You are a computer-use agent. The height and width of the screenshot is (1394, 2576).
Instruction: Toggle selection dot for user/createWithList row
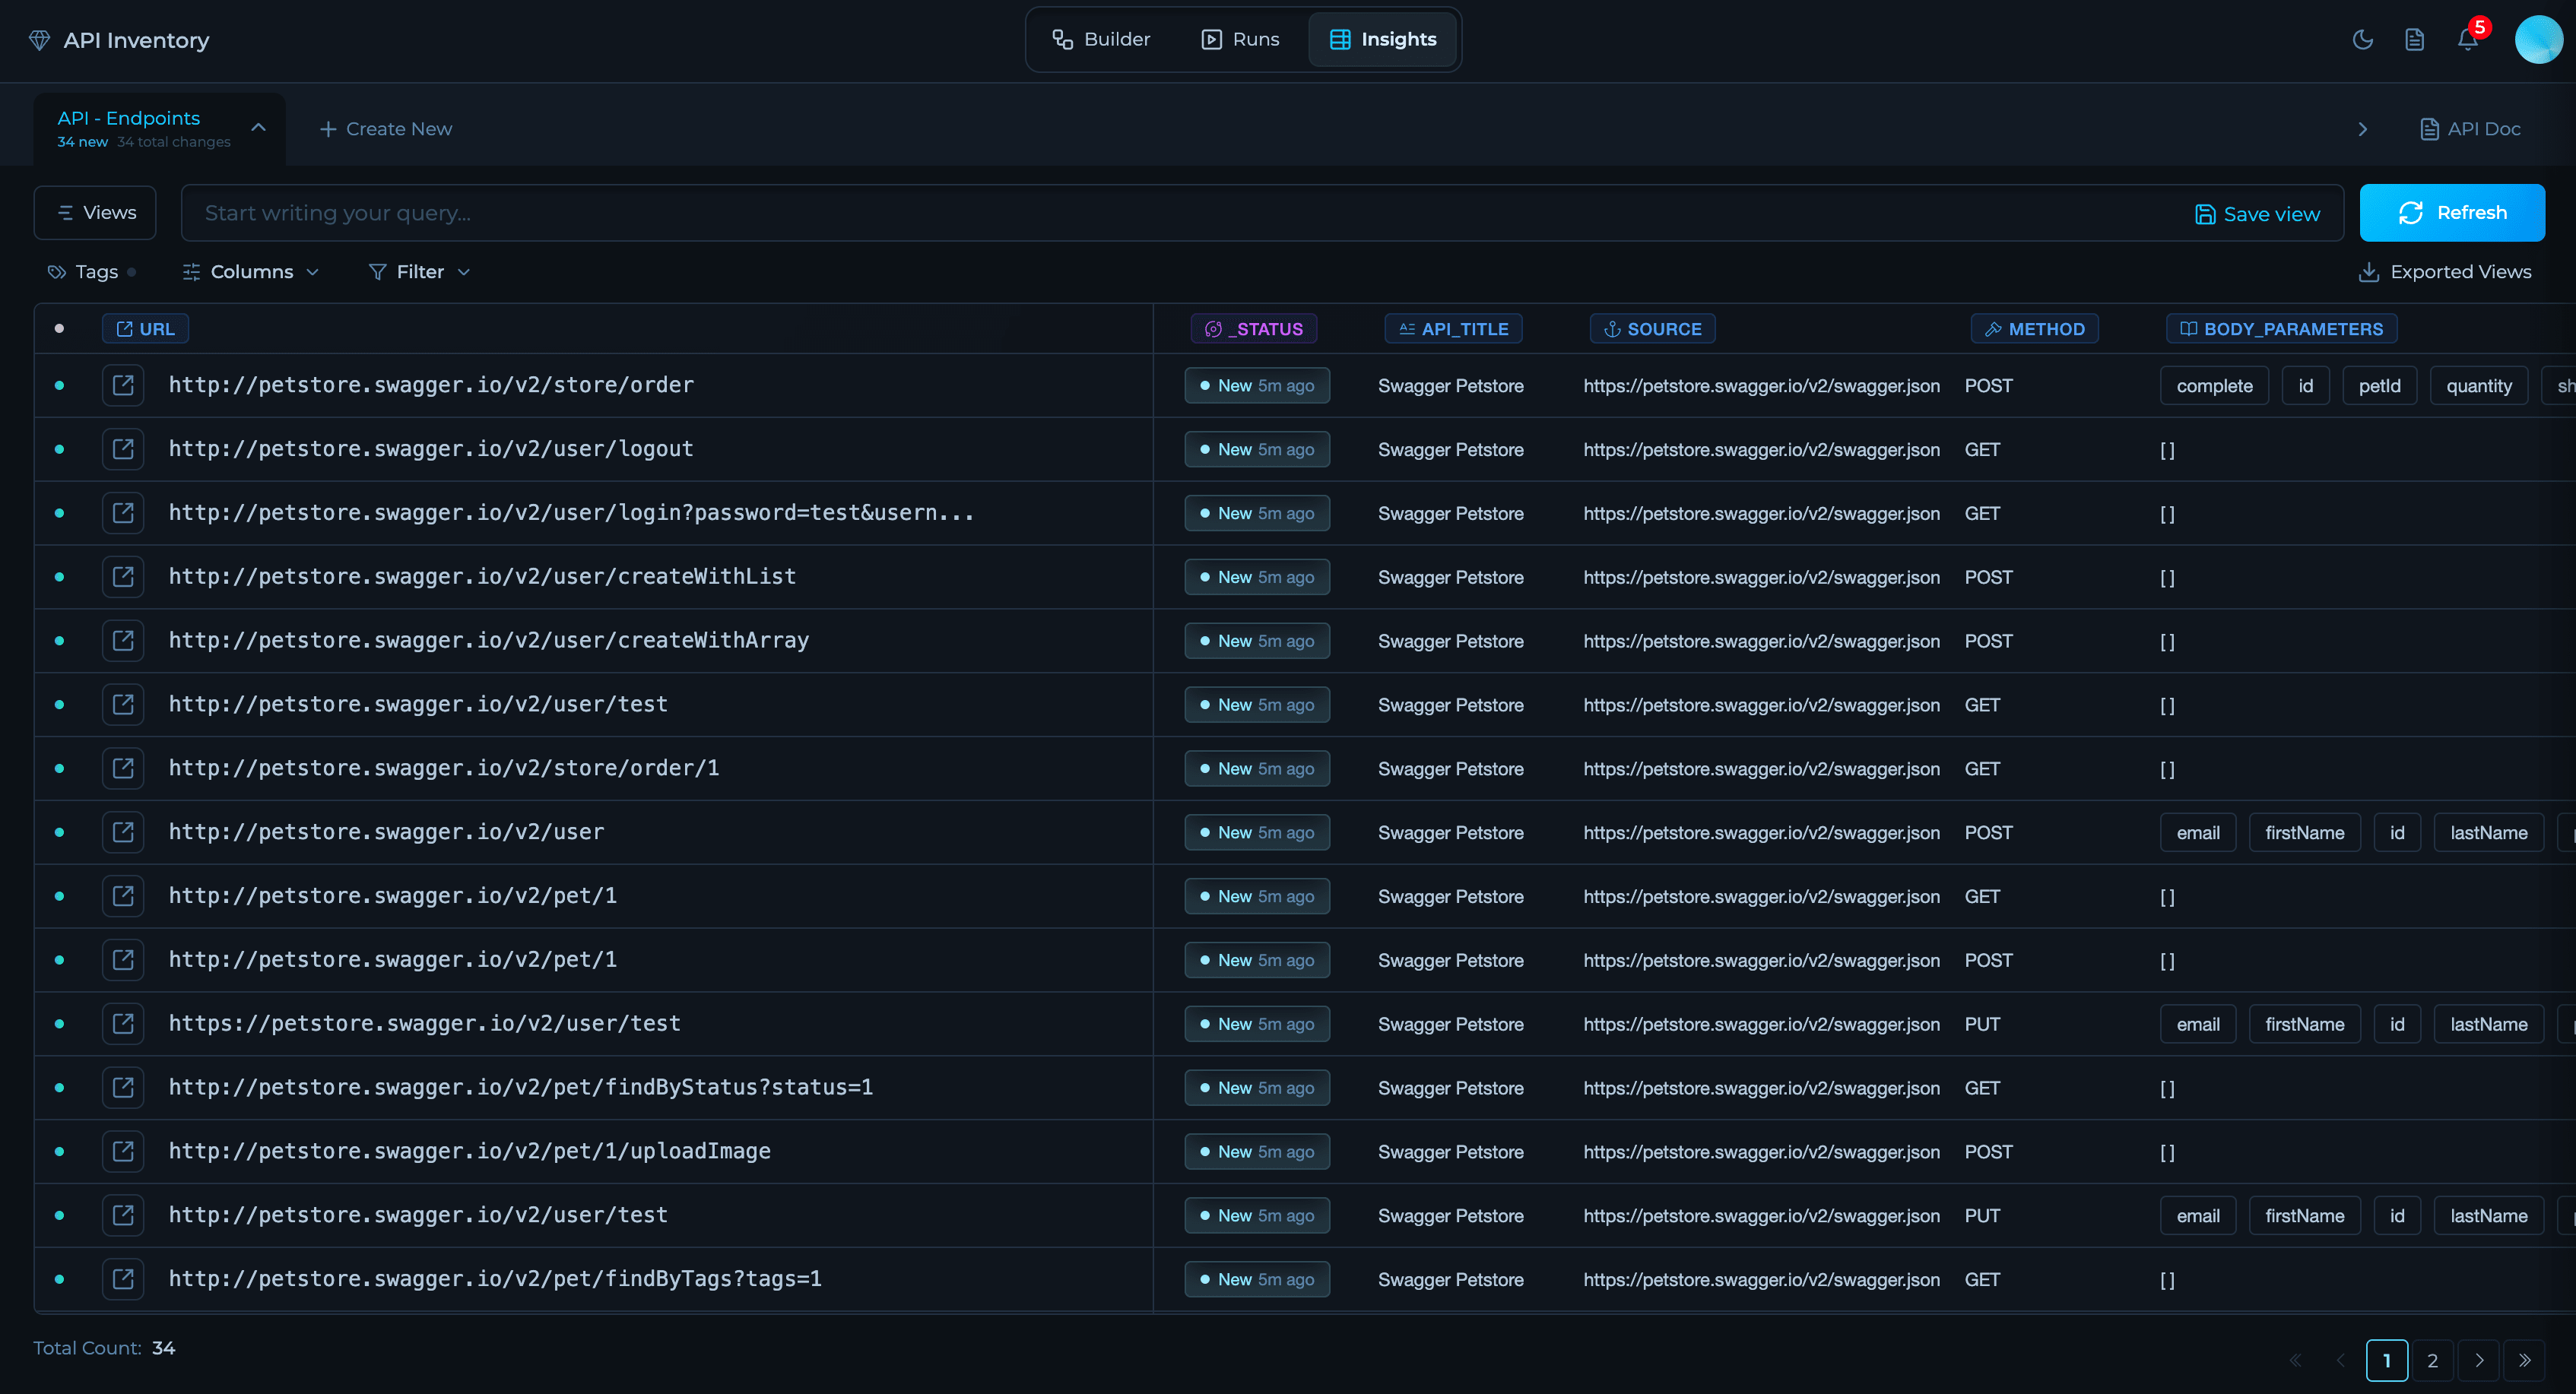(59, 577)
